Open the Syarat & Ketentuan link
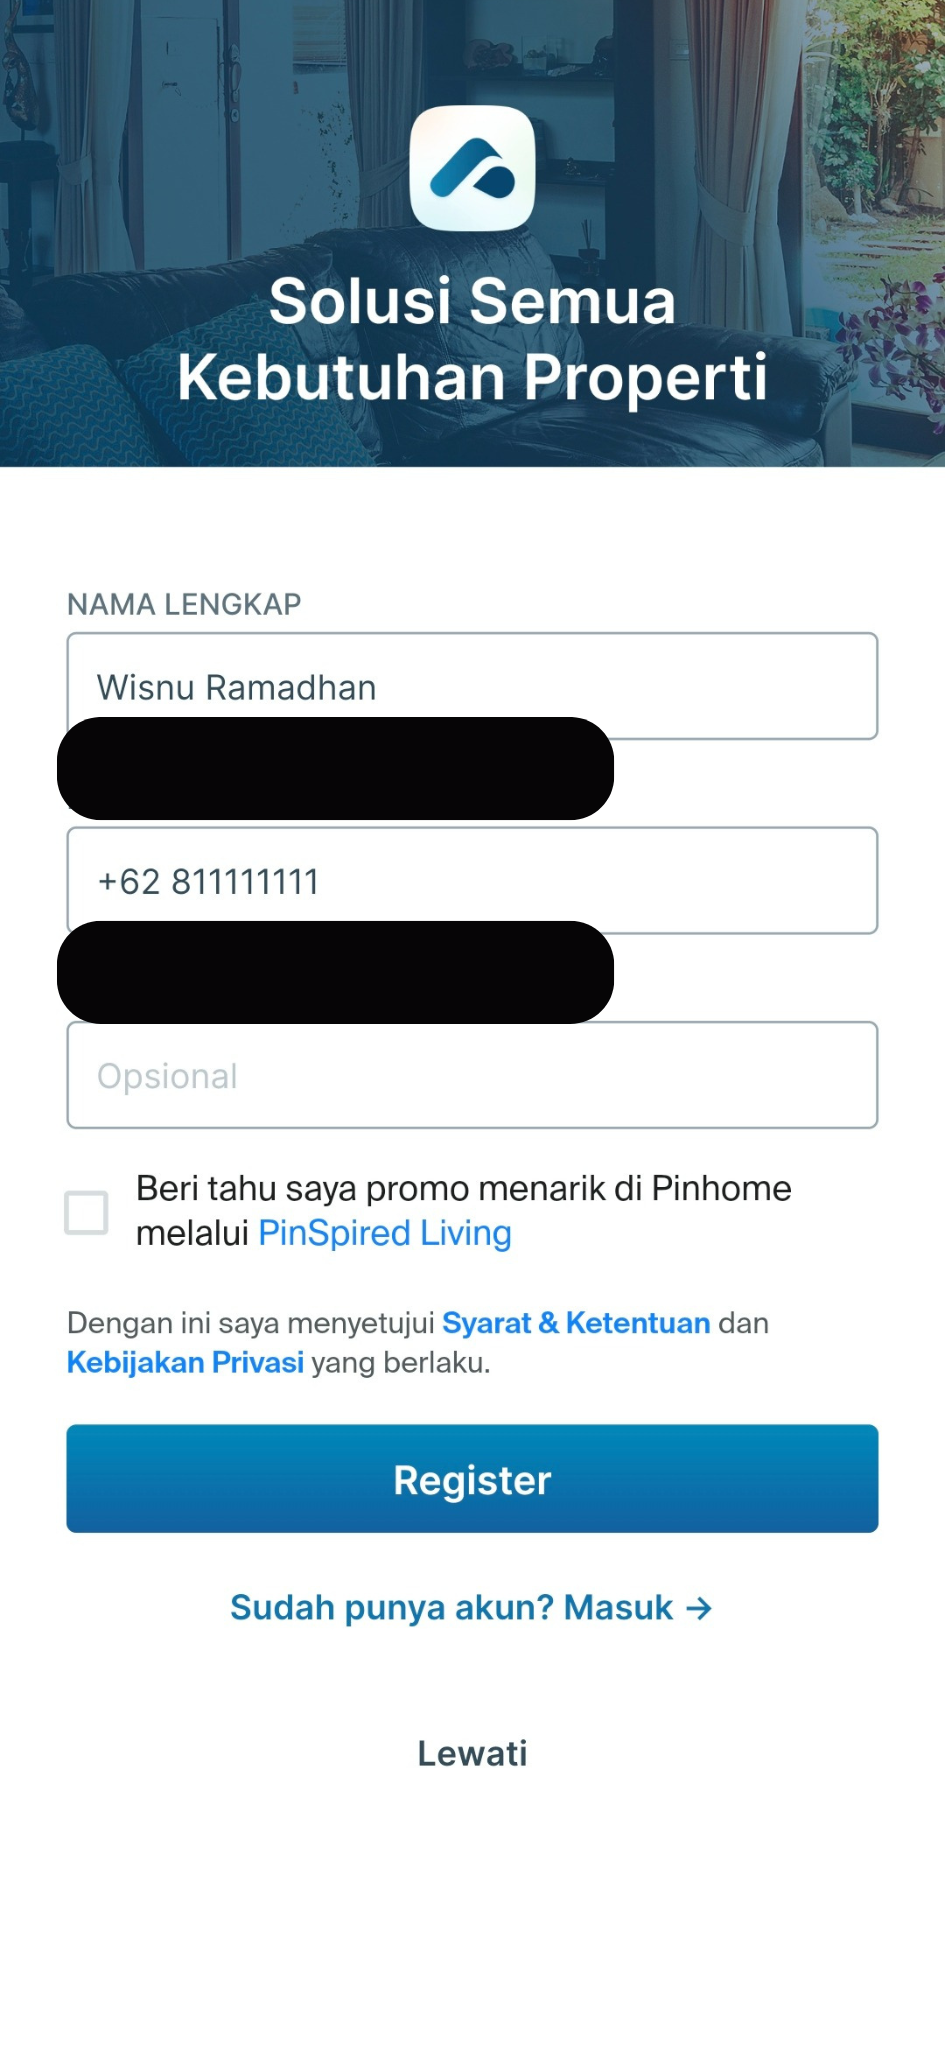 [x=576, y=1323]
